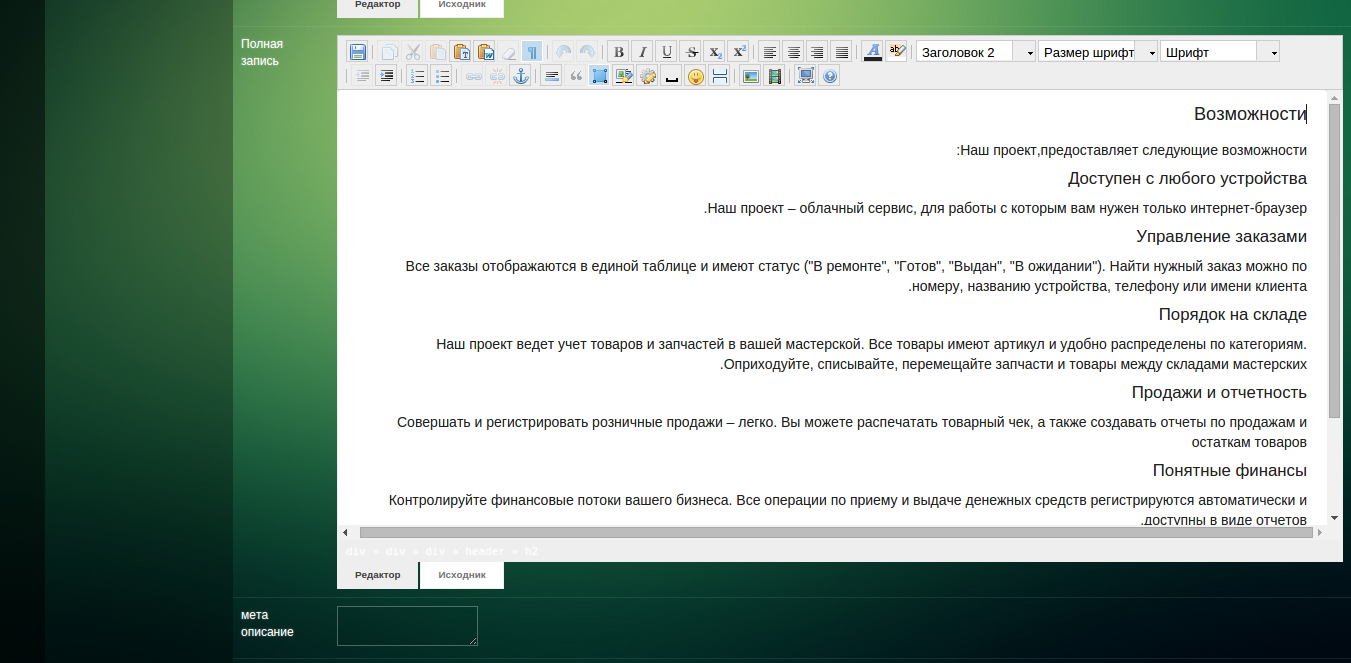Click Paste from Word icon

[485, 52]
